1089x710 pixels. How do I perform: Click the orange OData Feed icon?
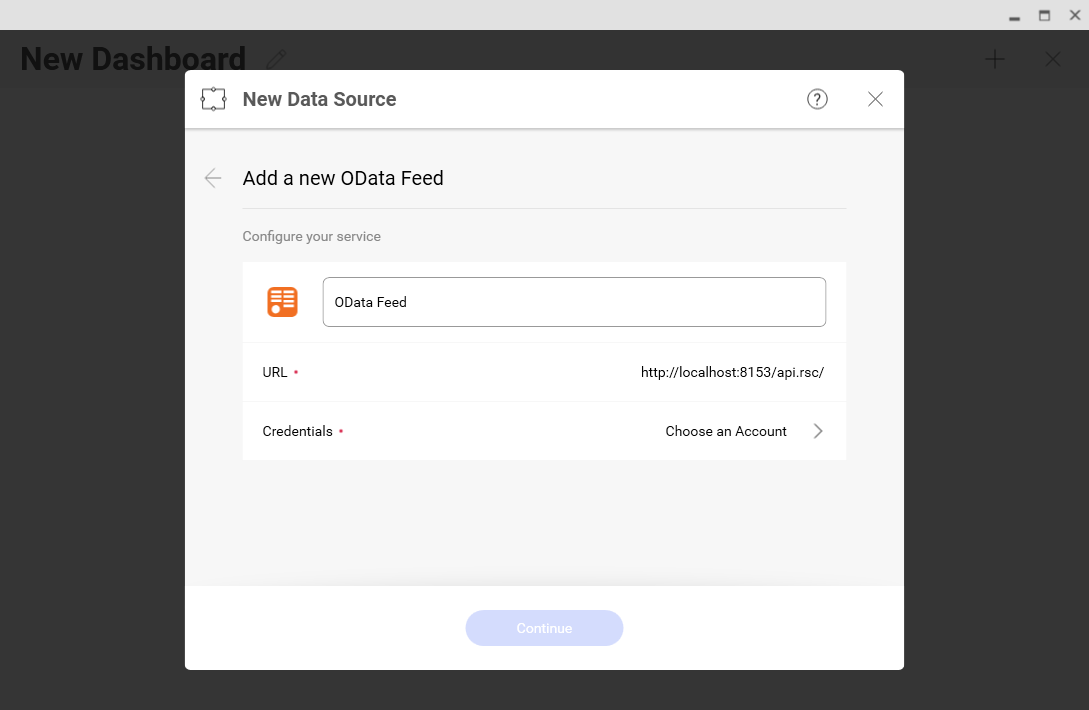point(282,302)
